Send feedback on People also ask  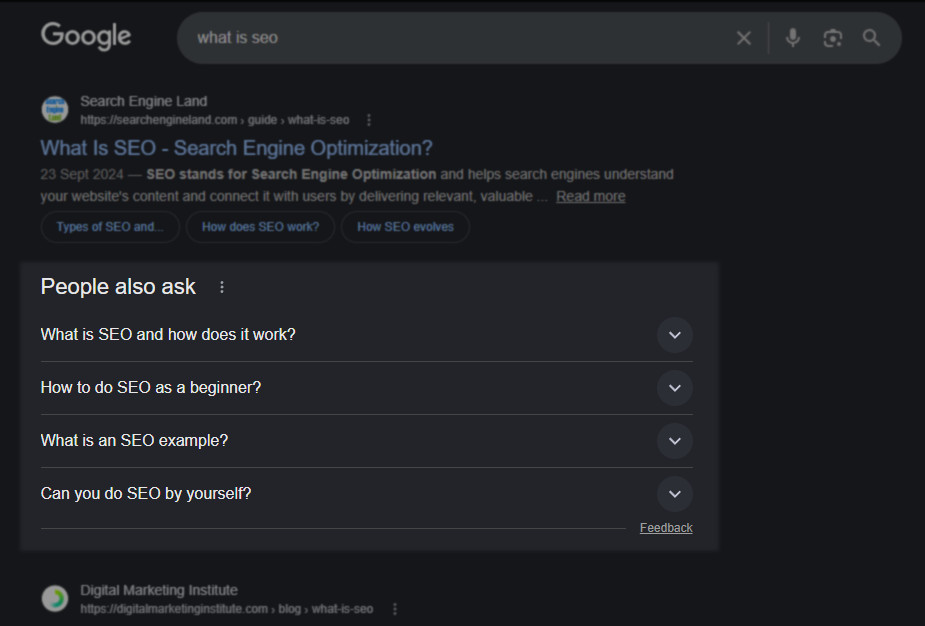[x=666, y=527]
